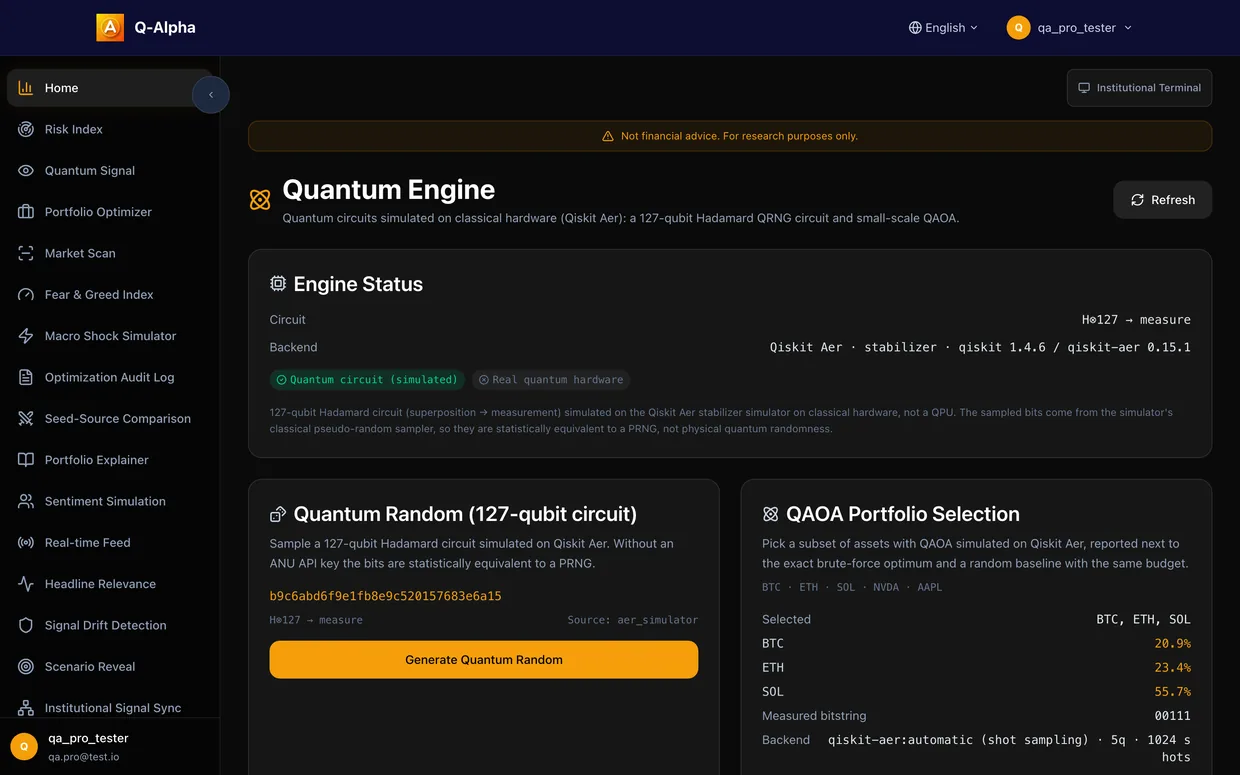
Task: Click the qa.pro@test.io email text
Action: (84, 757)
